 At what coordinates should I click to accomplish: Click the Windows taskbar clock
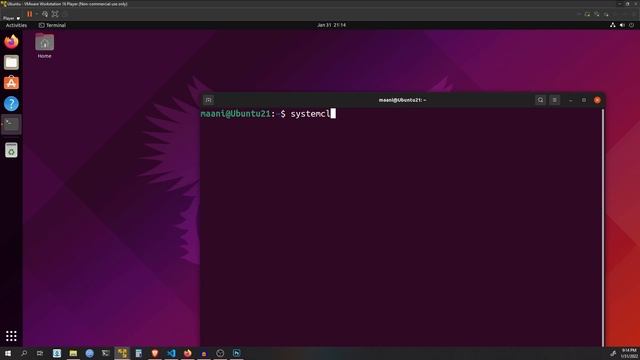[629, 353]
